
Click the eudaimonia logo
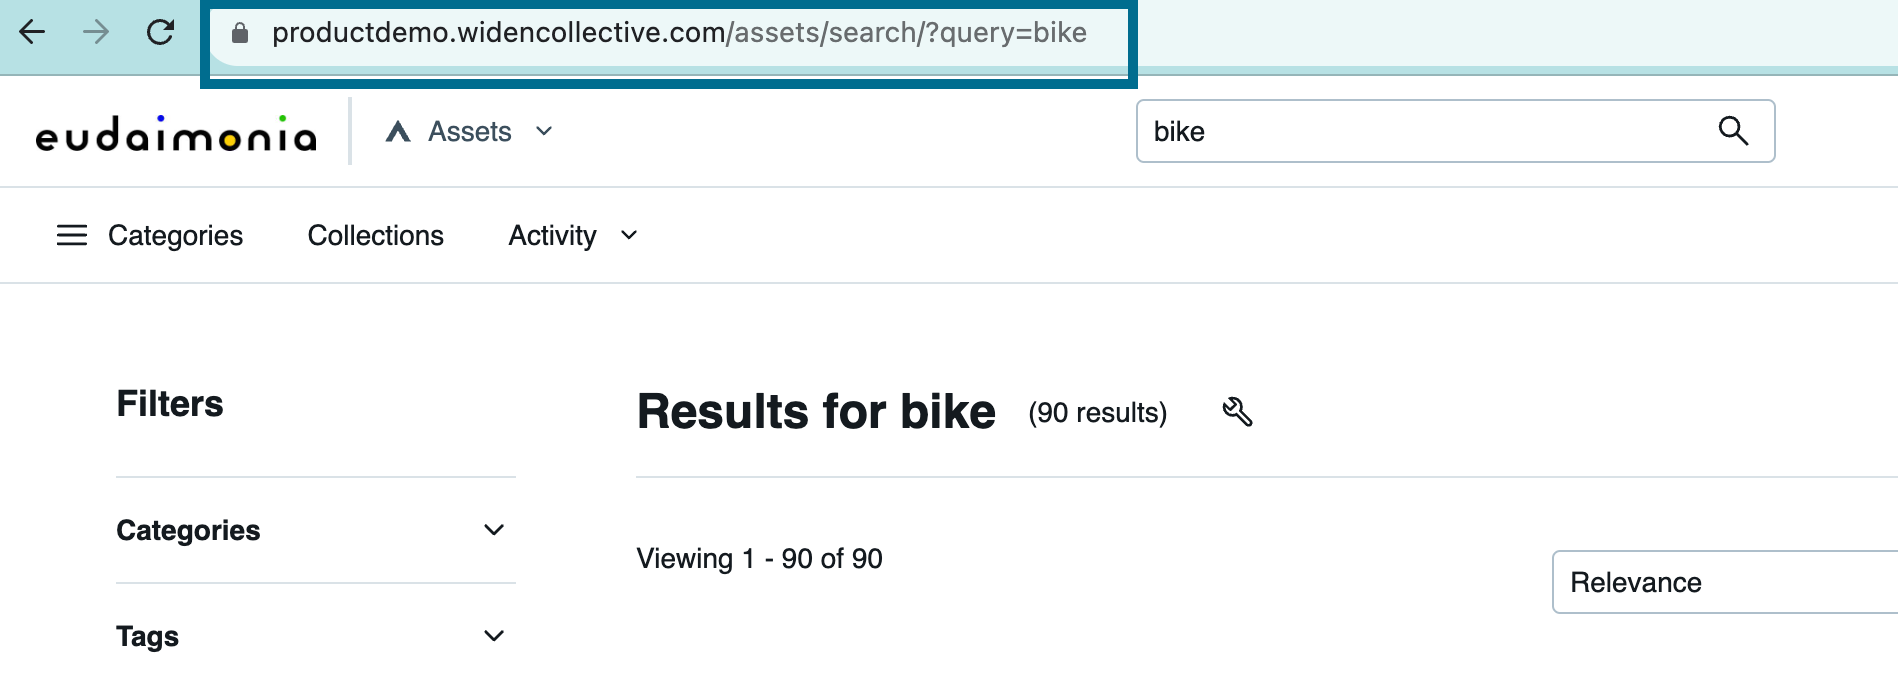pyautogui.click(x=176, y=133)
